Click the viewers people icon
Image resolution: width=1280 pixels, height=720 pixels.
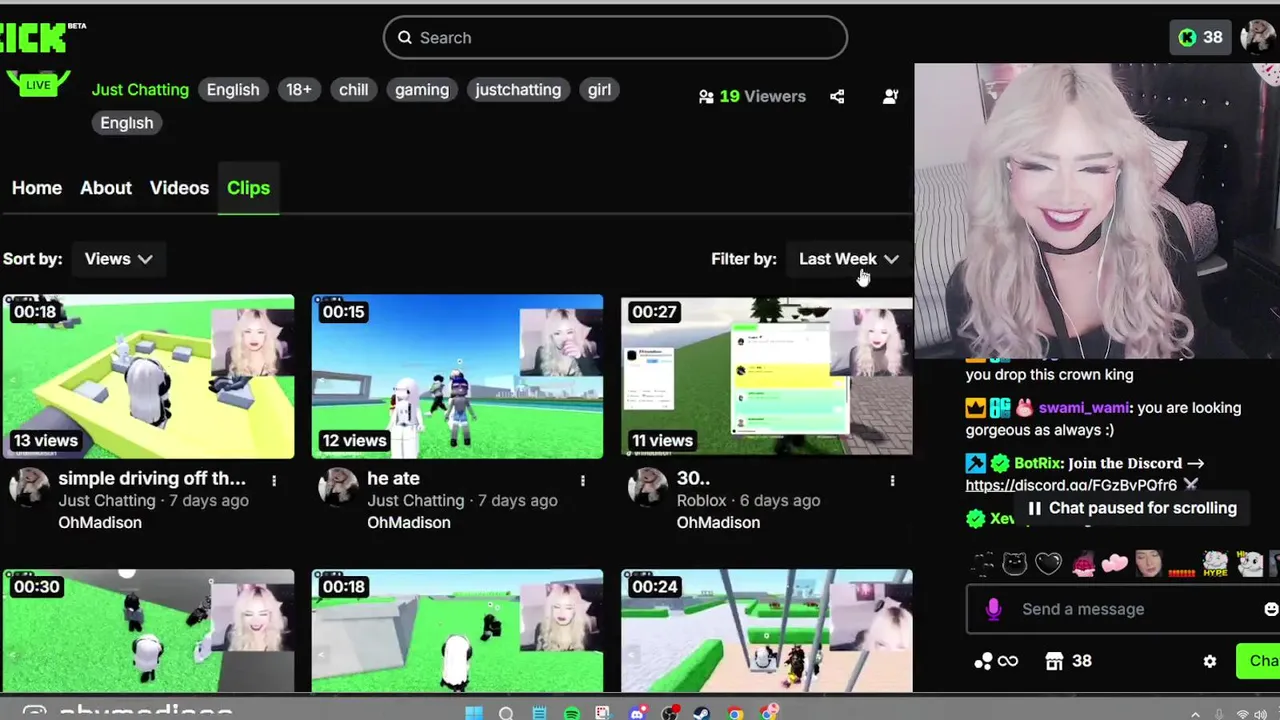[x=706, y=97]
